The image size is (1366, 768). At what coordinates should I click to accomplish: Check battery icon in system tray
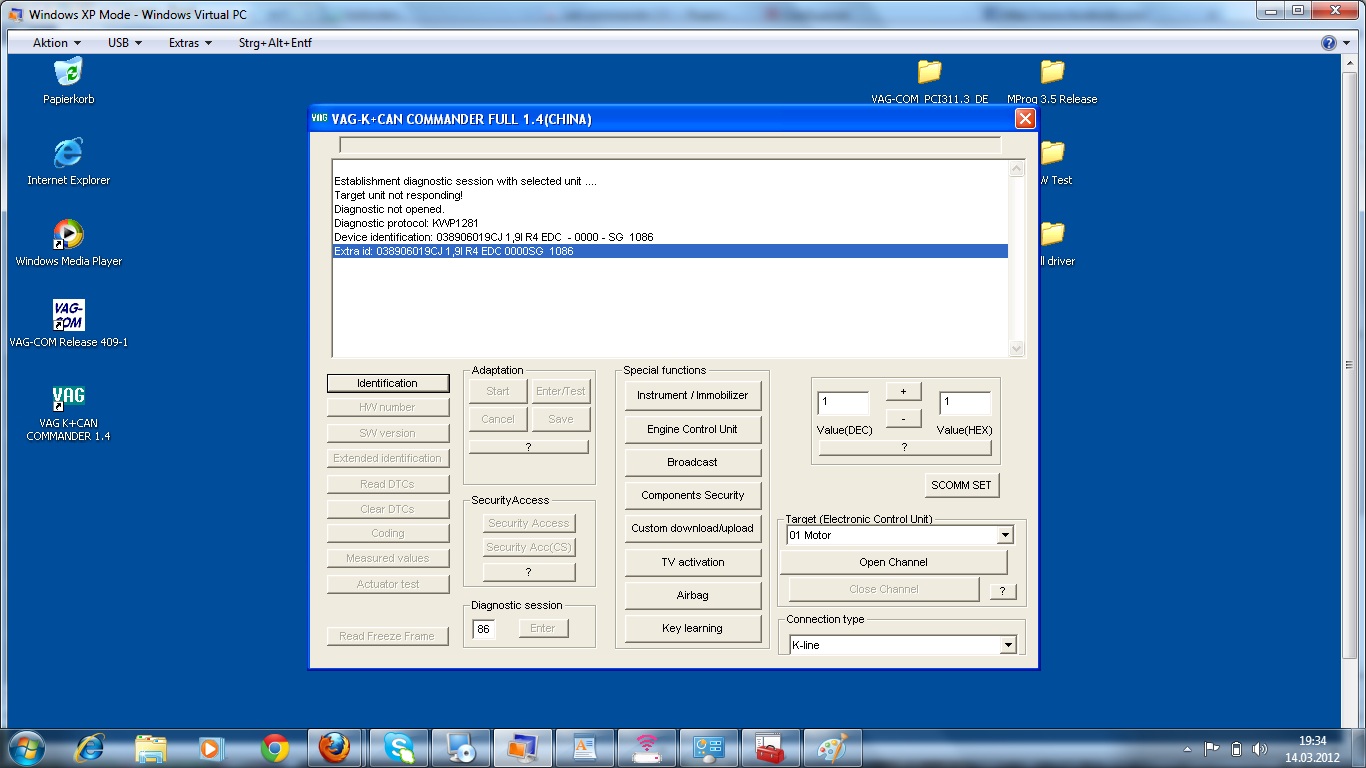(x=1236, y=748)
